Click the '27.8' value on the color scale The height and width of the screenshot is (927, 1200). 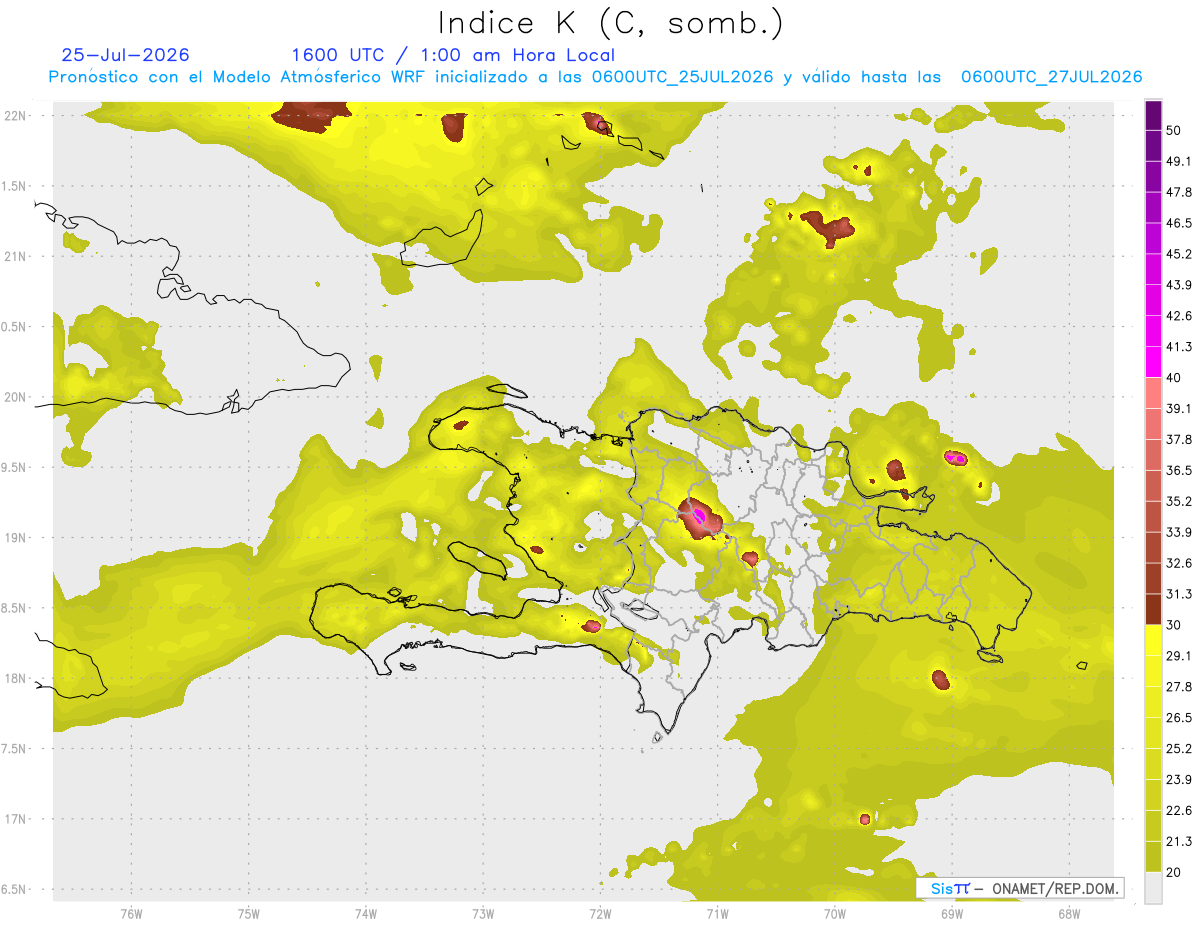(x=1179, y=687)
